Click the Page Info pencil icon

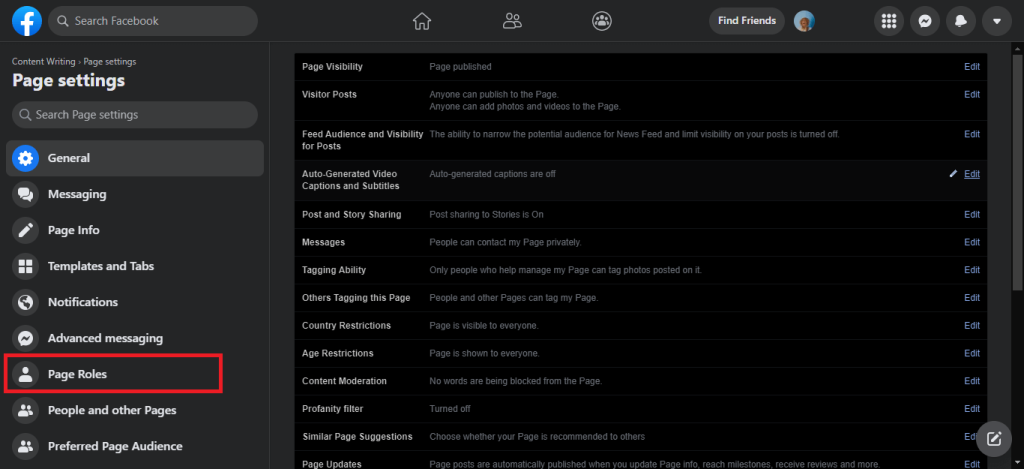[25, 230]
